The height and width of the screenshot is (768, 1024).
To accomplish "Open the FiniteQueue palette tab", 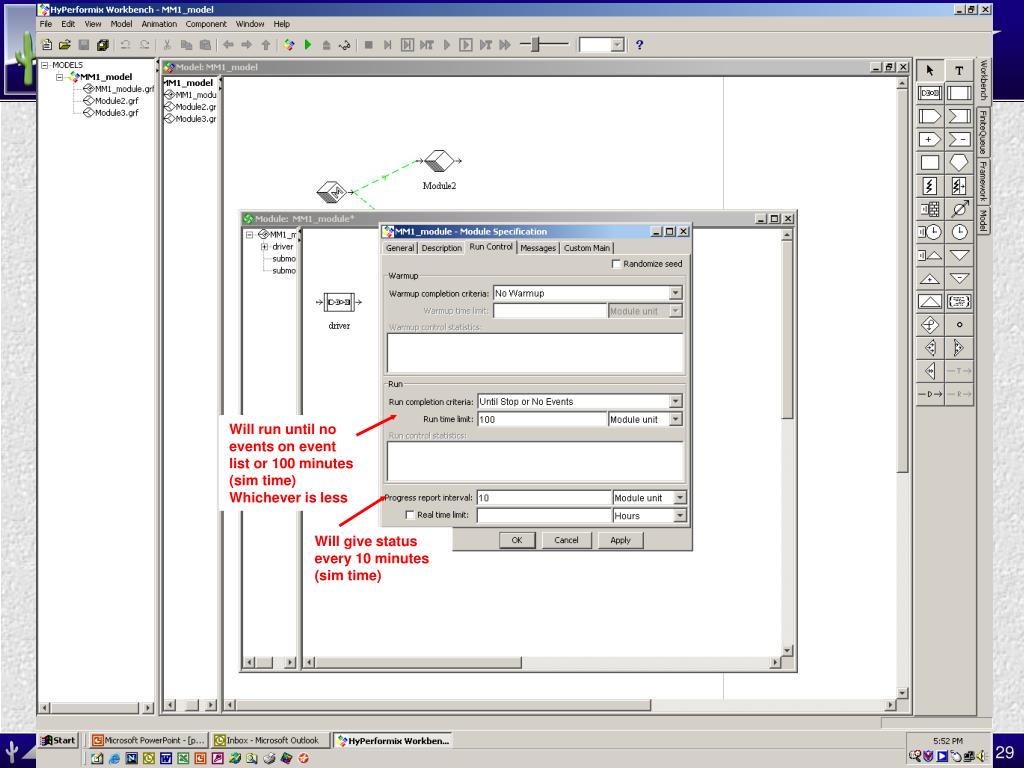I will tap(983, 131).
